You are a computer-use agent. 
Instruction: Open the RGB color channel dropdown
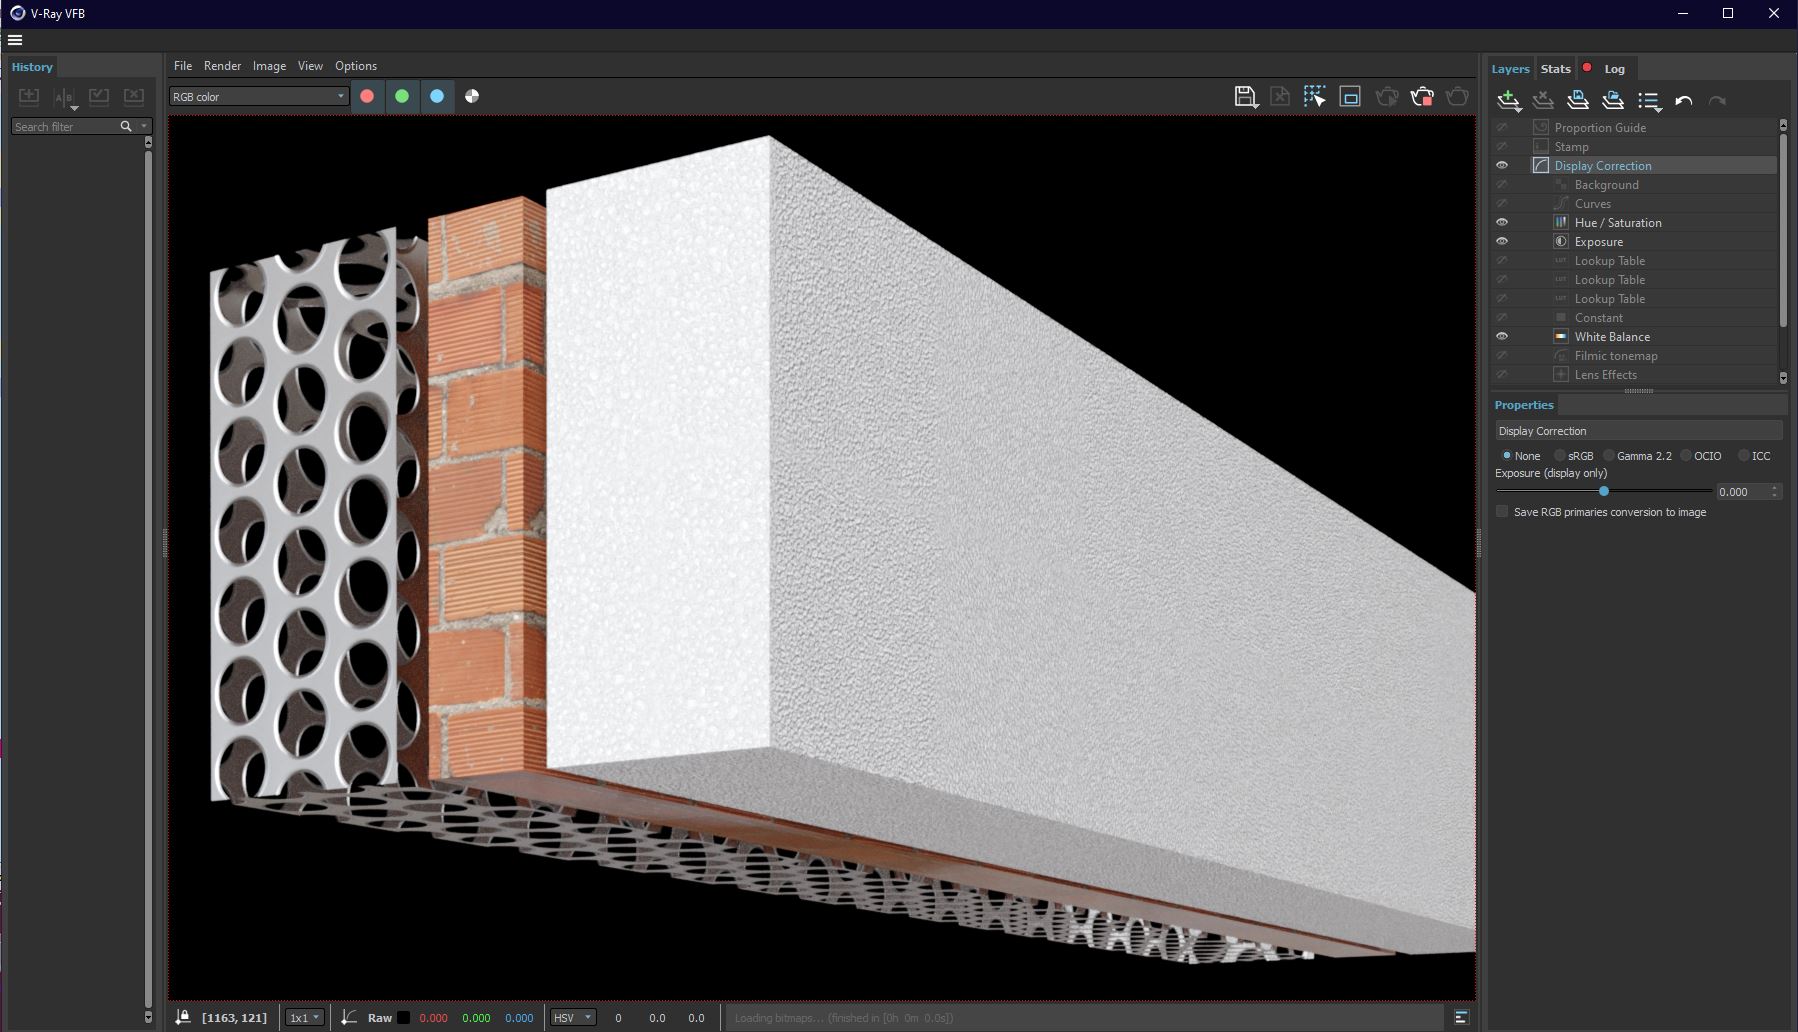pos(259,97)
